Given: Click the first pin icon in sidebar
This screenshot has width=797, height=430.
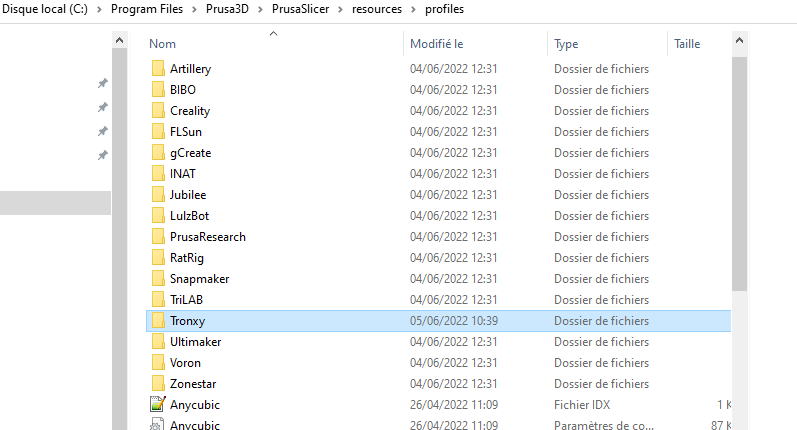Looking at the screenshot, I should tap(103, 83).
